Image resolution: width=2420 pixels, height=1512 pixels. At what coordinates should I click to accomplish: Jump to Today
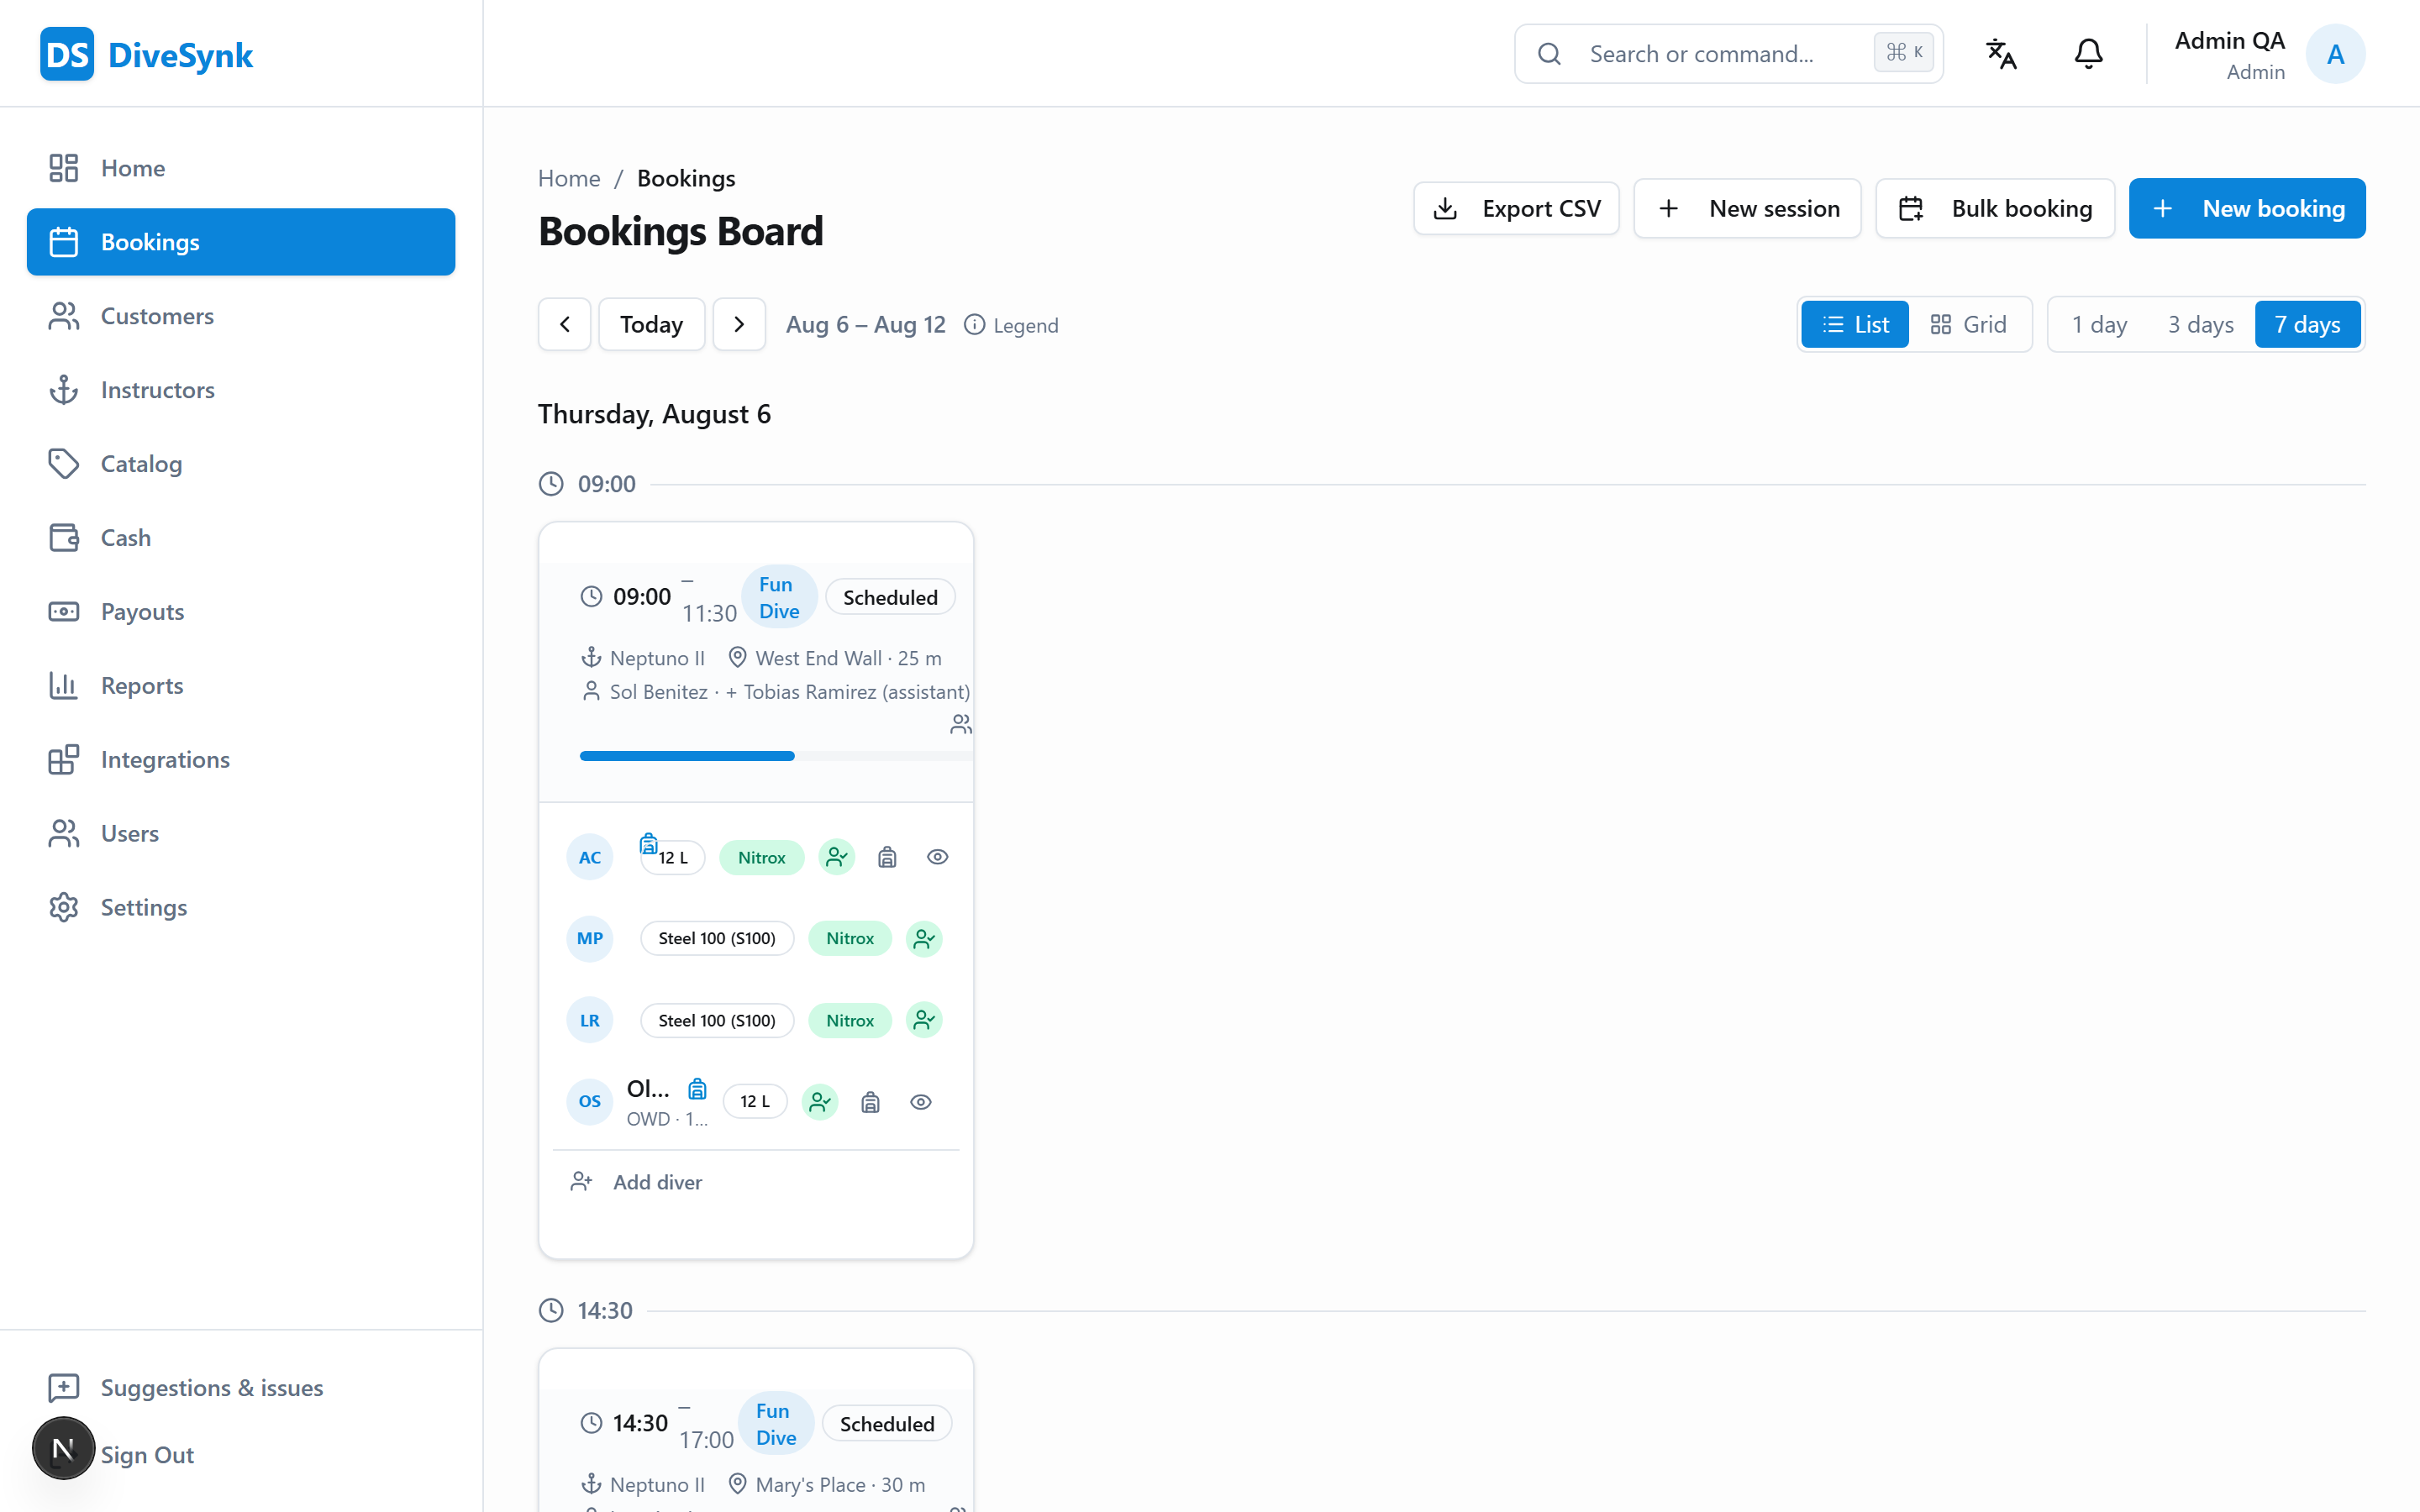pos(651,324)
